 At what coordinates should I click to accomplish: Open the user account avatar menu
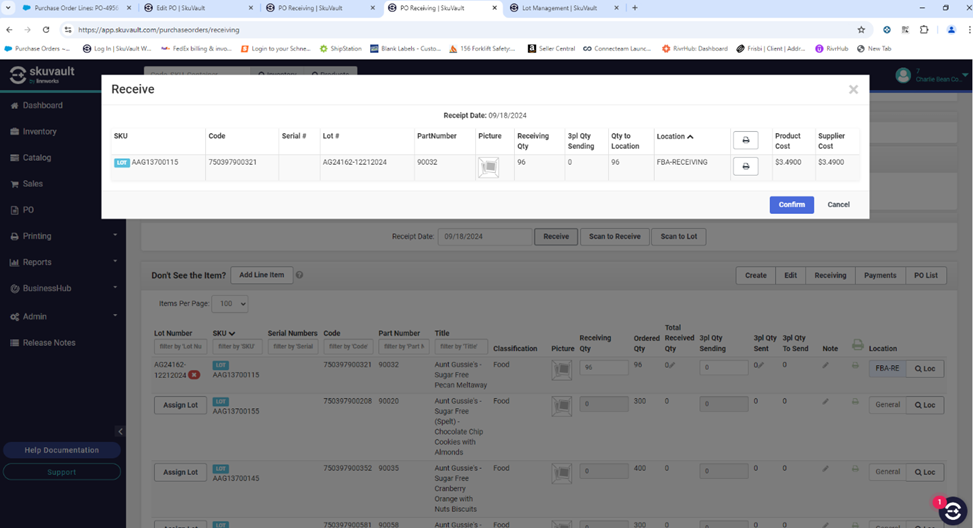(903, 76)
